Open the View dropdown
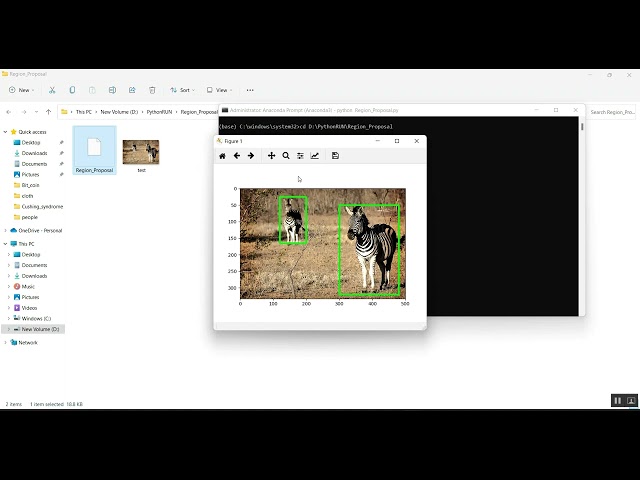The width and height of the screenshot is (640, 480). [219, 90]
